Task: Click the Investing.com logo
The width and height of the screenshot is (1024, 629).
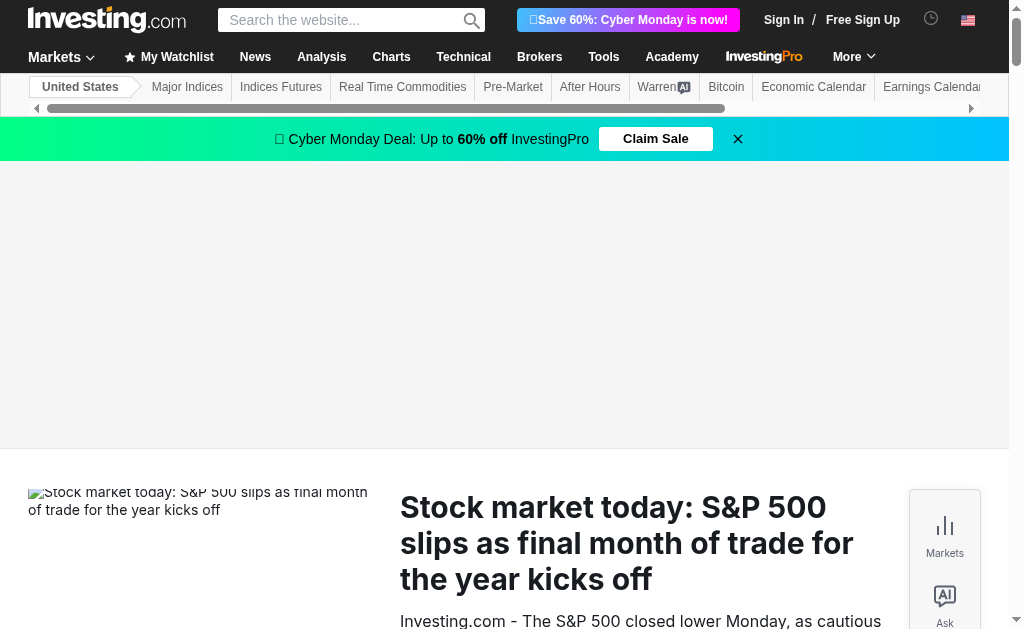Action: coord(107,19)
